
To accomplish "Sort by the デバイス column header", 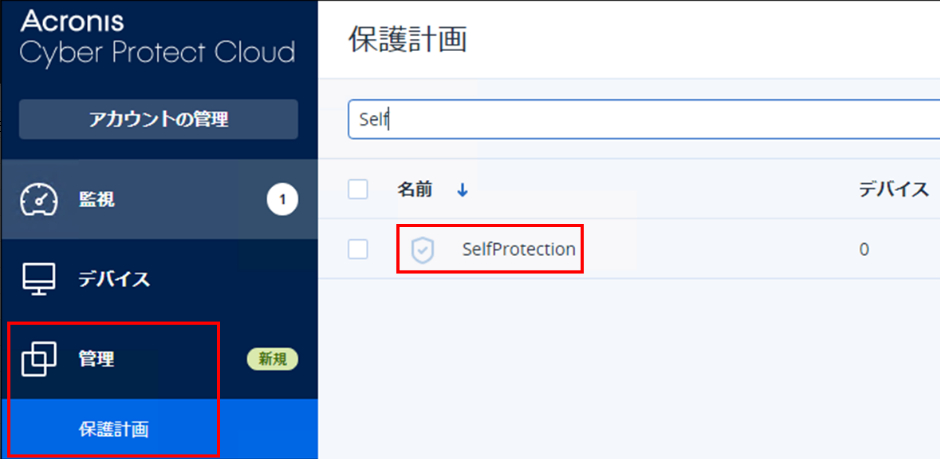I will coord(894,189).
